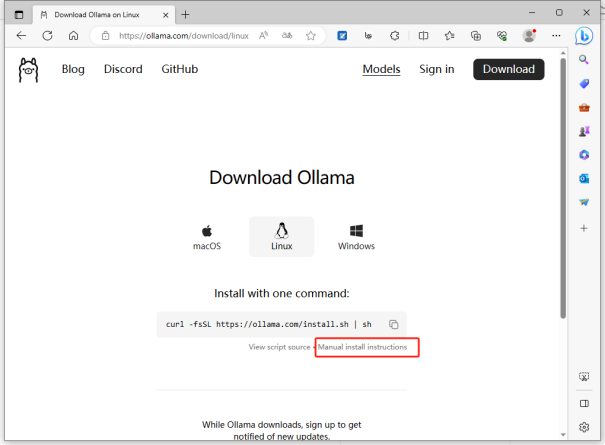This screenshot has height=445, width=605.
Task: Open the Discord link
Action: coord(123,69)
